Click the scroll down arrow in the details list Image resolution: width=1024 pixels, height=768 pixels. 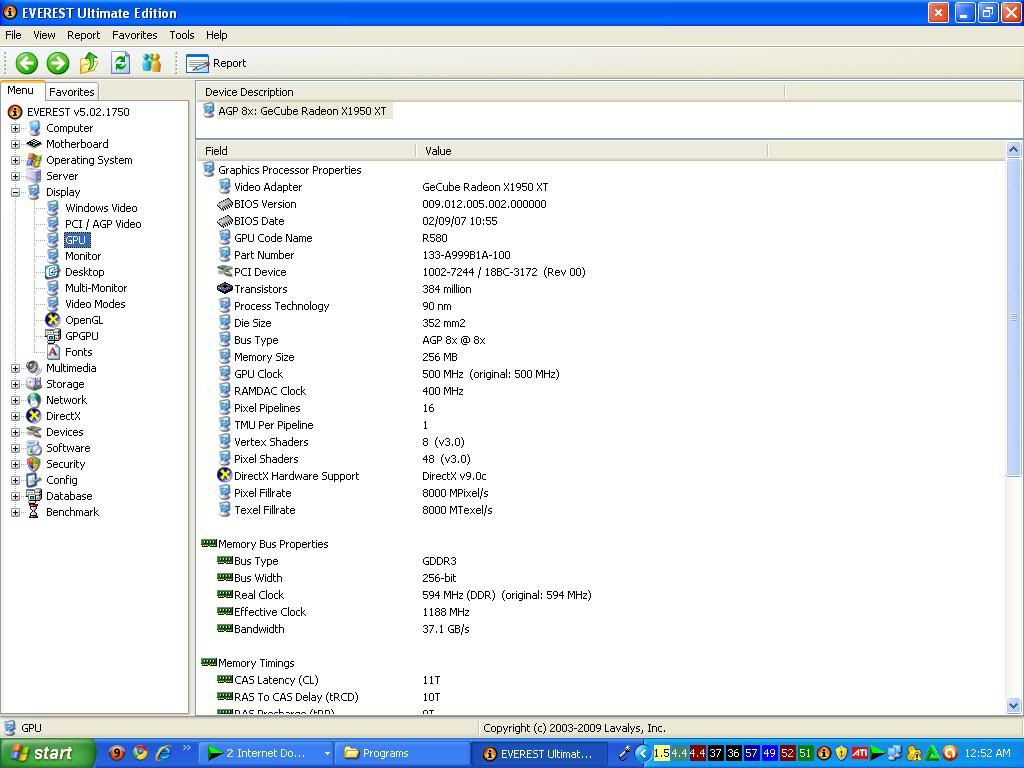1014,706
